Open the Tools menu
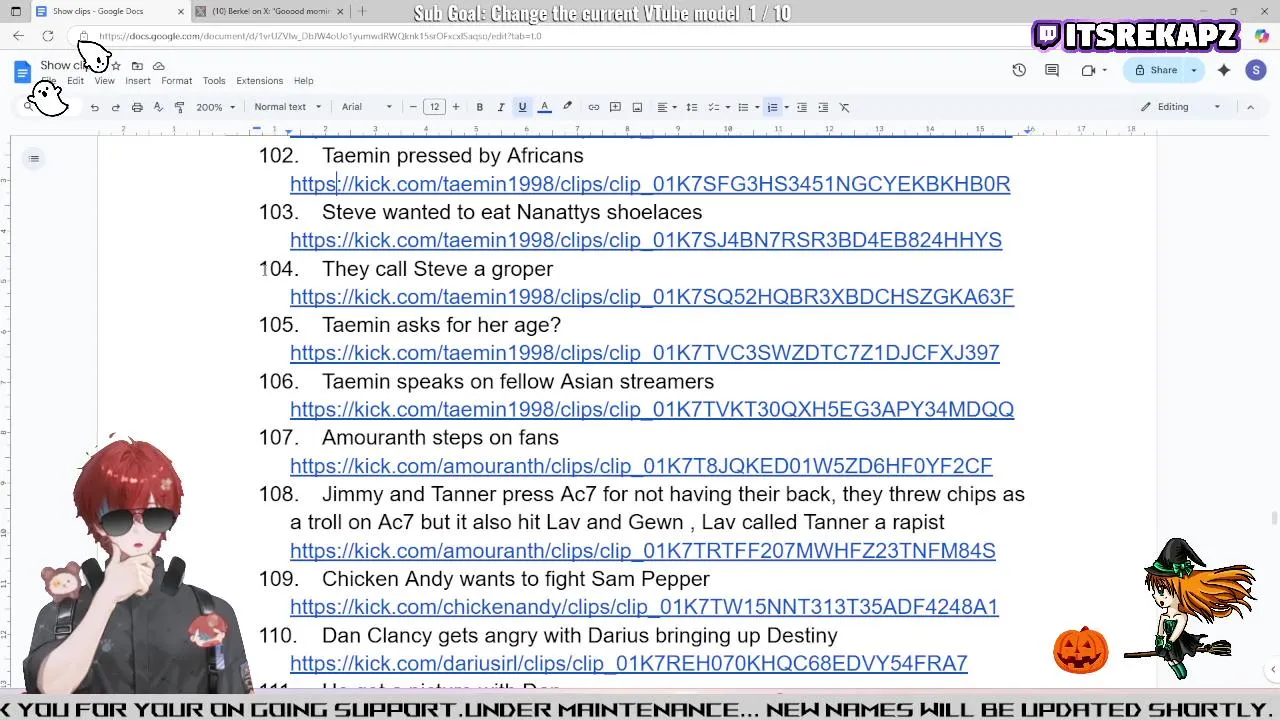Screen dimensions: 1280x720 coord(214,81)
